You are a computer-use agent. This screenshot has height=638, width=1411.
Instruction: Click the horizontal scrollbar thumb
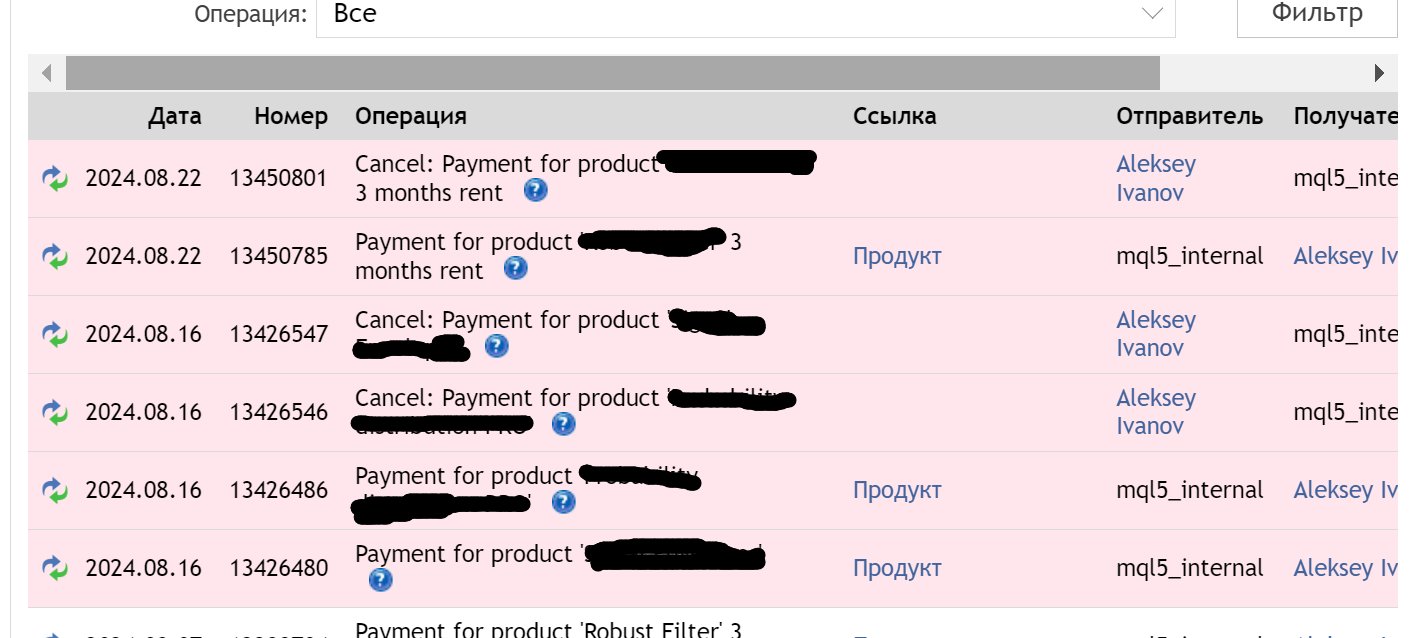[612, 73]
